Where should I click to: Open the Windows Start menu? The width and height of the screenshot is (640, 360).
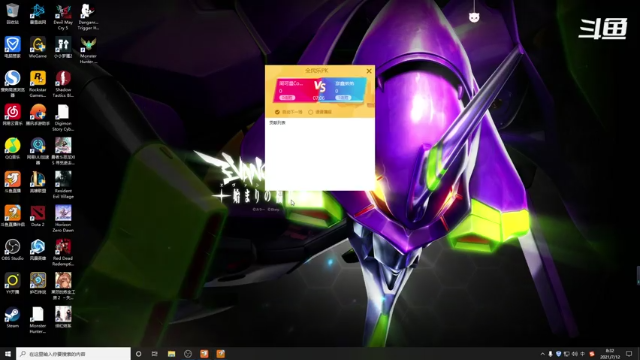pyautogui.click(x=8, y=354)
